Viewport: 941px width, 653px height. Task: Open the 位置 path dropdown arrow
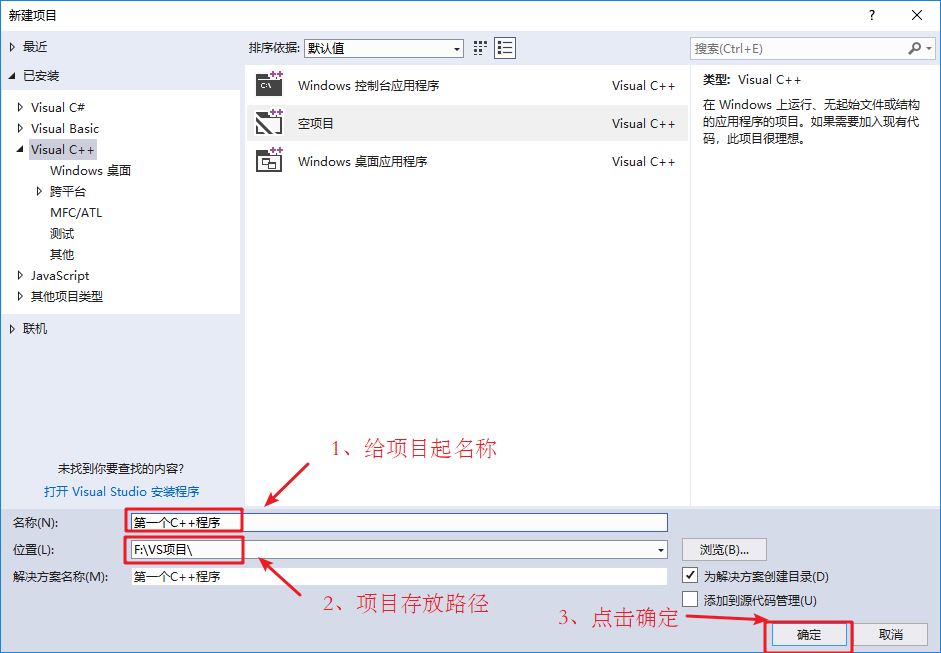tap(660, 550)
